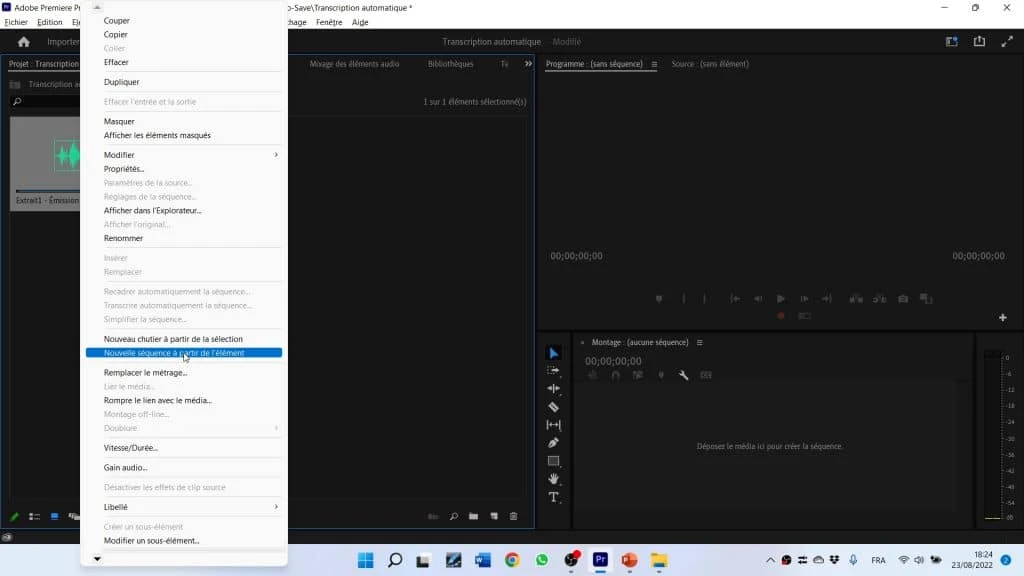This screenshot has height=576, width=1024.
Task: Switch Project panel to icon view
Action: coord(54,517)
